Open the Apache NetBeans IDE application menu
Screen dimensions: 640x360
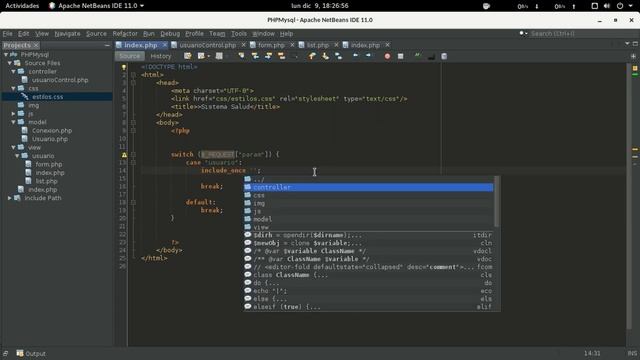97,6
